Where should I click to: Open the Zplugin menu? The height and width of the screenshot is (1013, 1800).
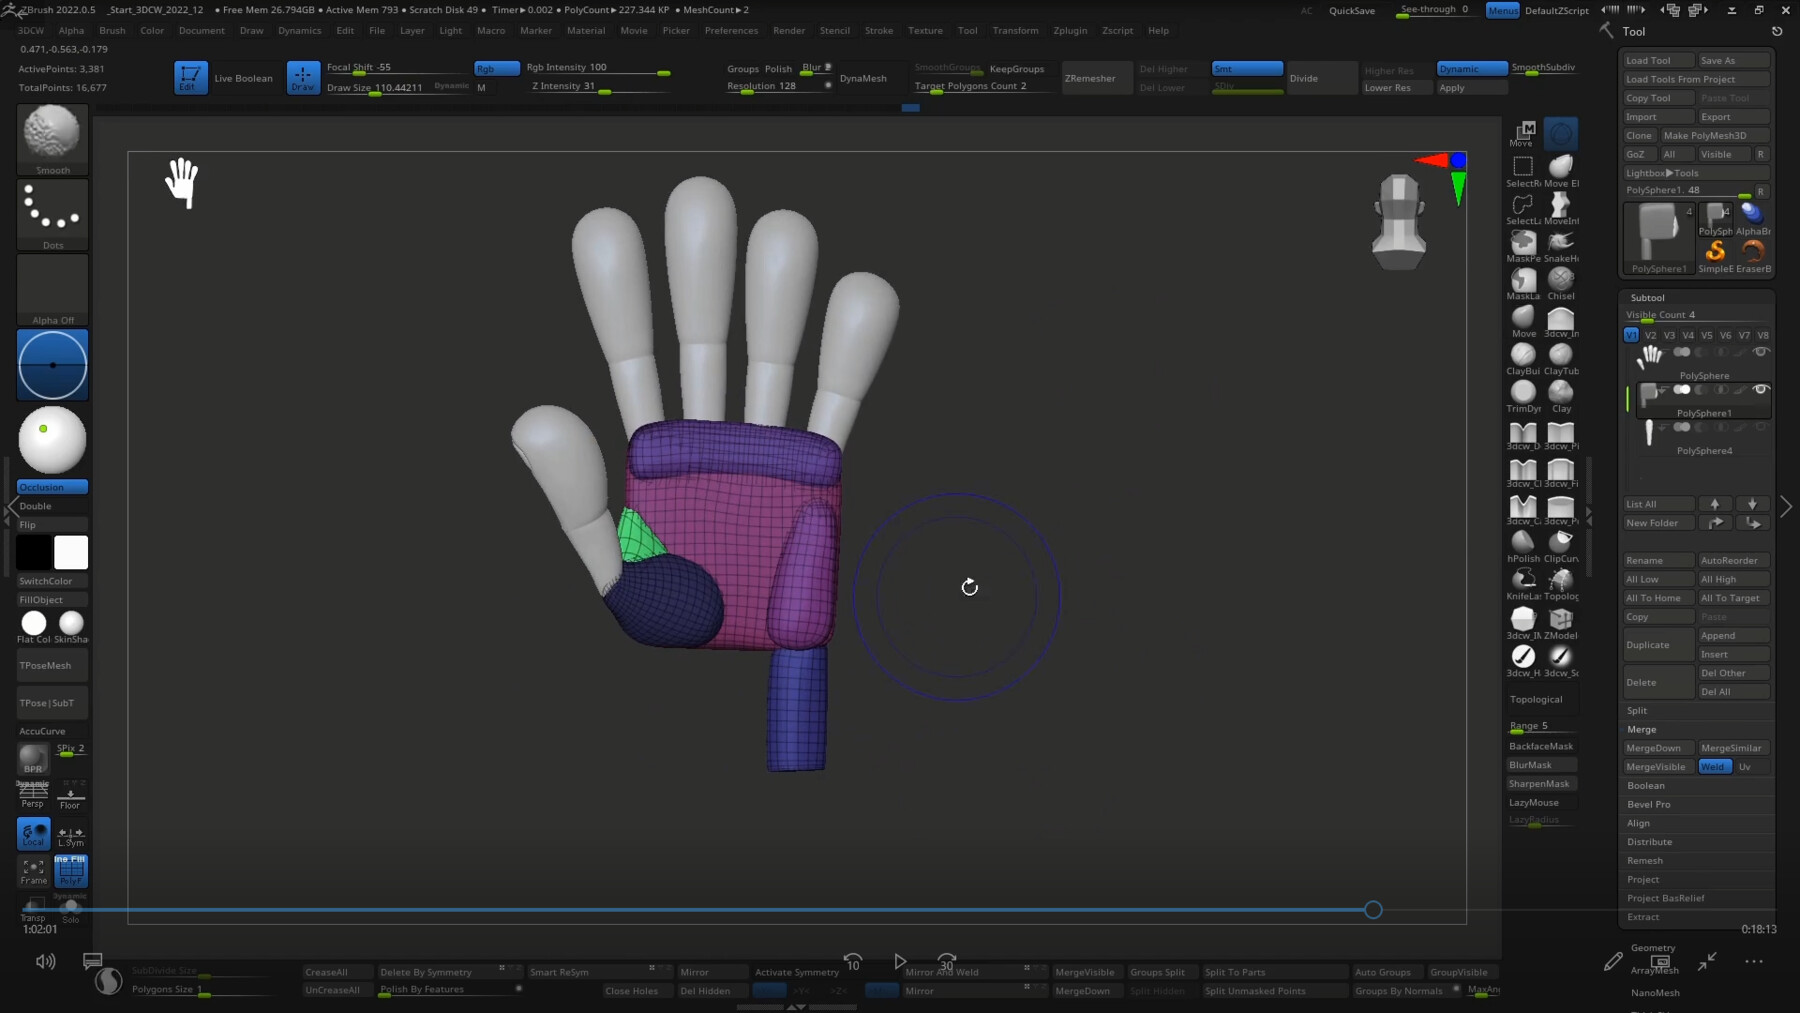tap(1070, 31)
